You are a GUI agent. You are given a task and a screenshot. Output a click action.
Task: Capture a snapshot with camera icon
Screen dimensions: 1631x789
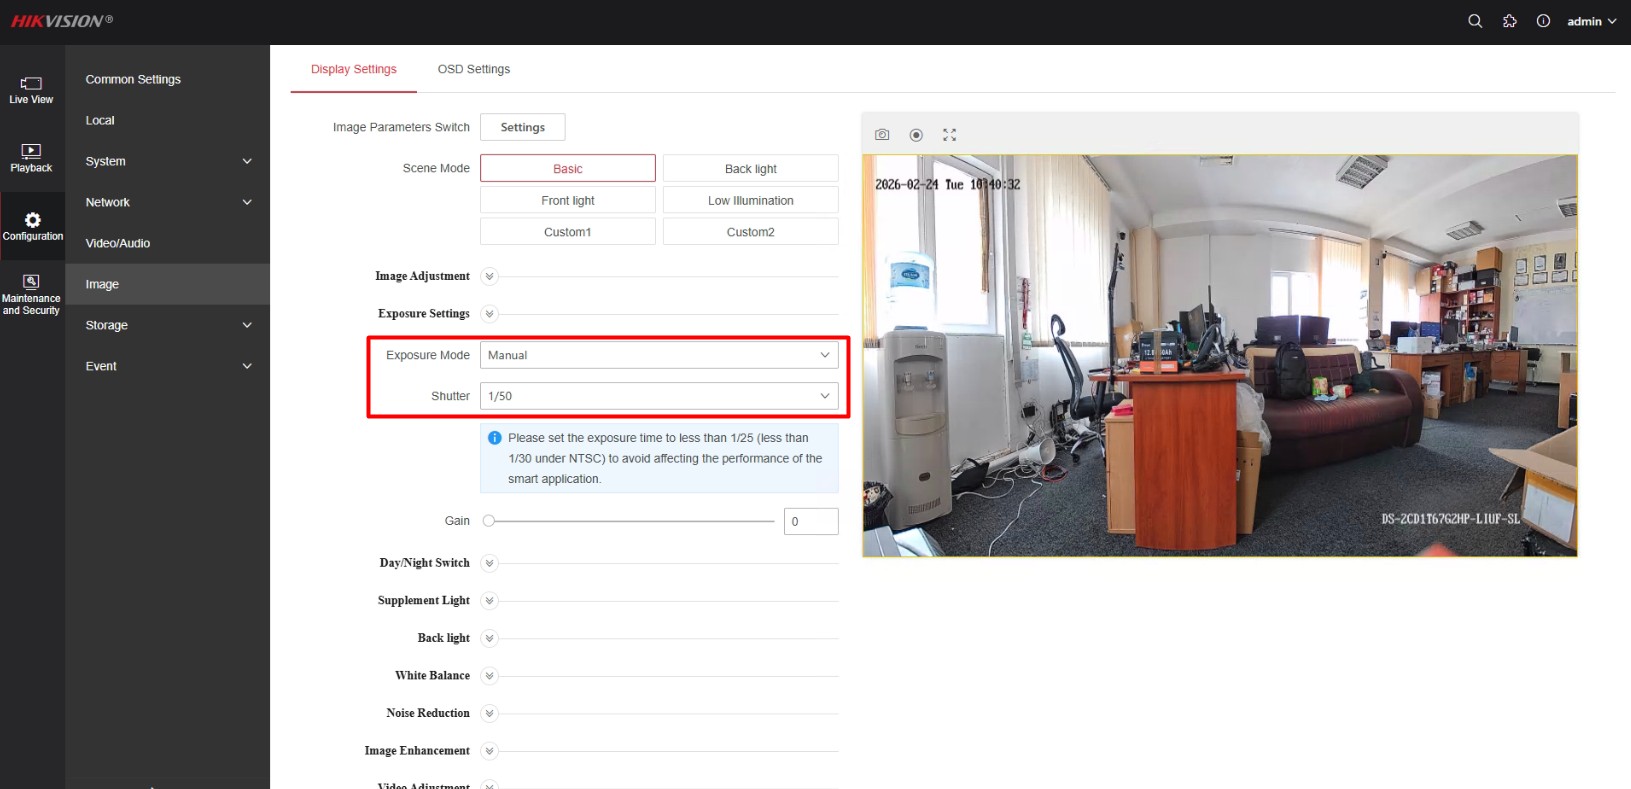click(x=882, y=135)
